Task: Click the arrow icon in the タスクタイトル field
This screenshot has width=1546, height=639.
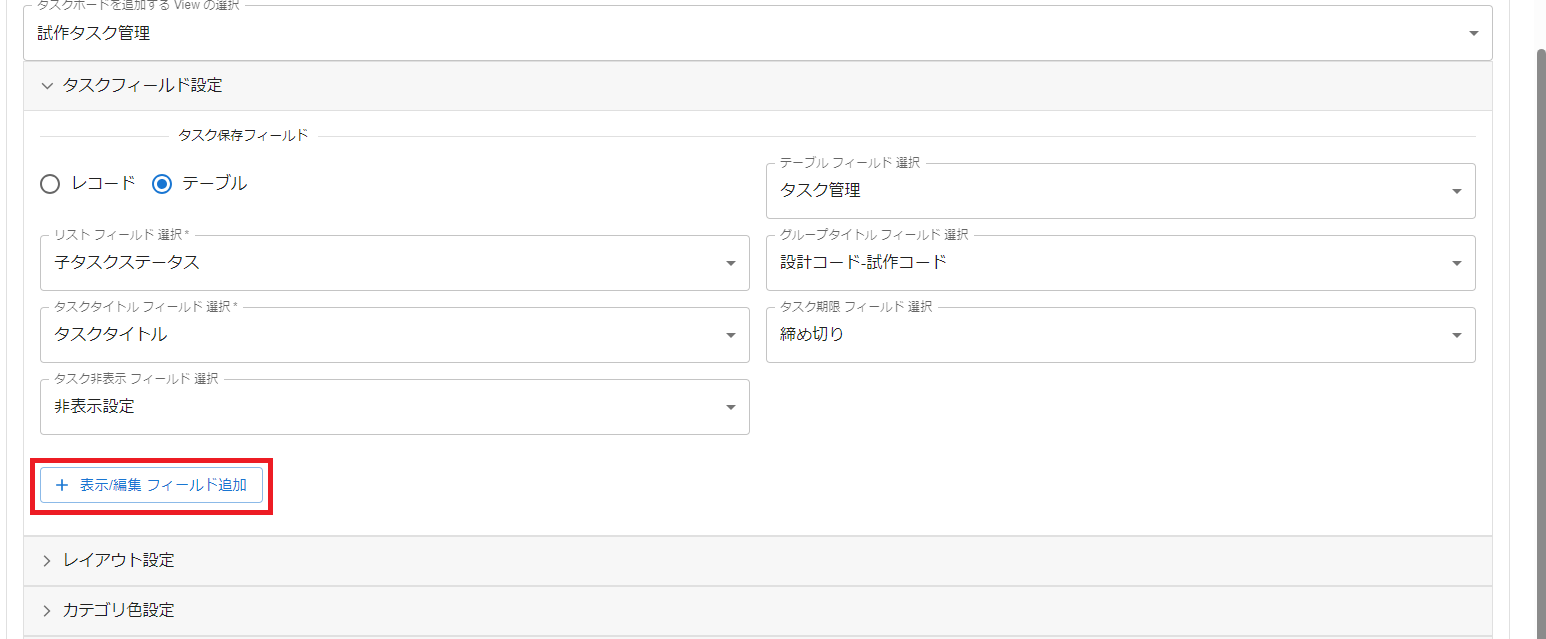Action: point(729,334)
